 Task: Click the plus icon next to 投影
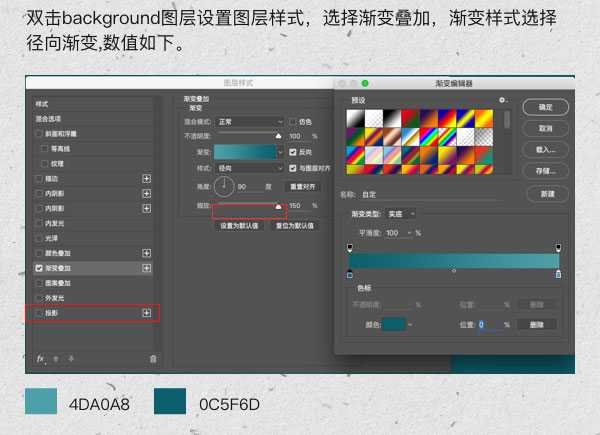pyautogui.click(x=146, y=313)
